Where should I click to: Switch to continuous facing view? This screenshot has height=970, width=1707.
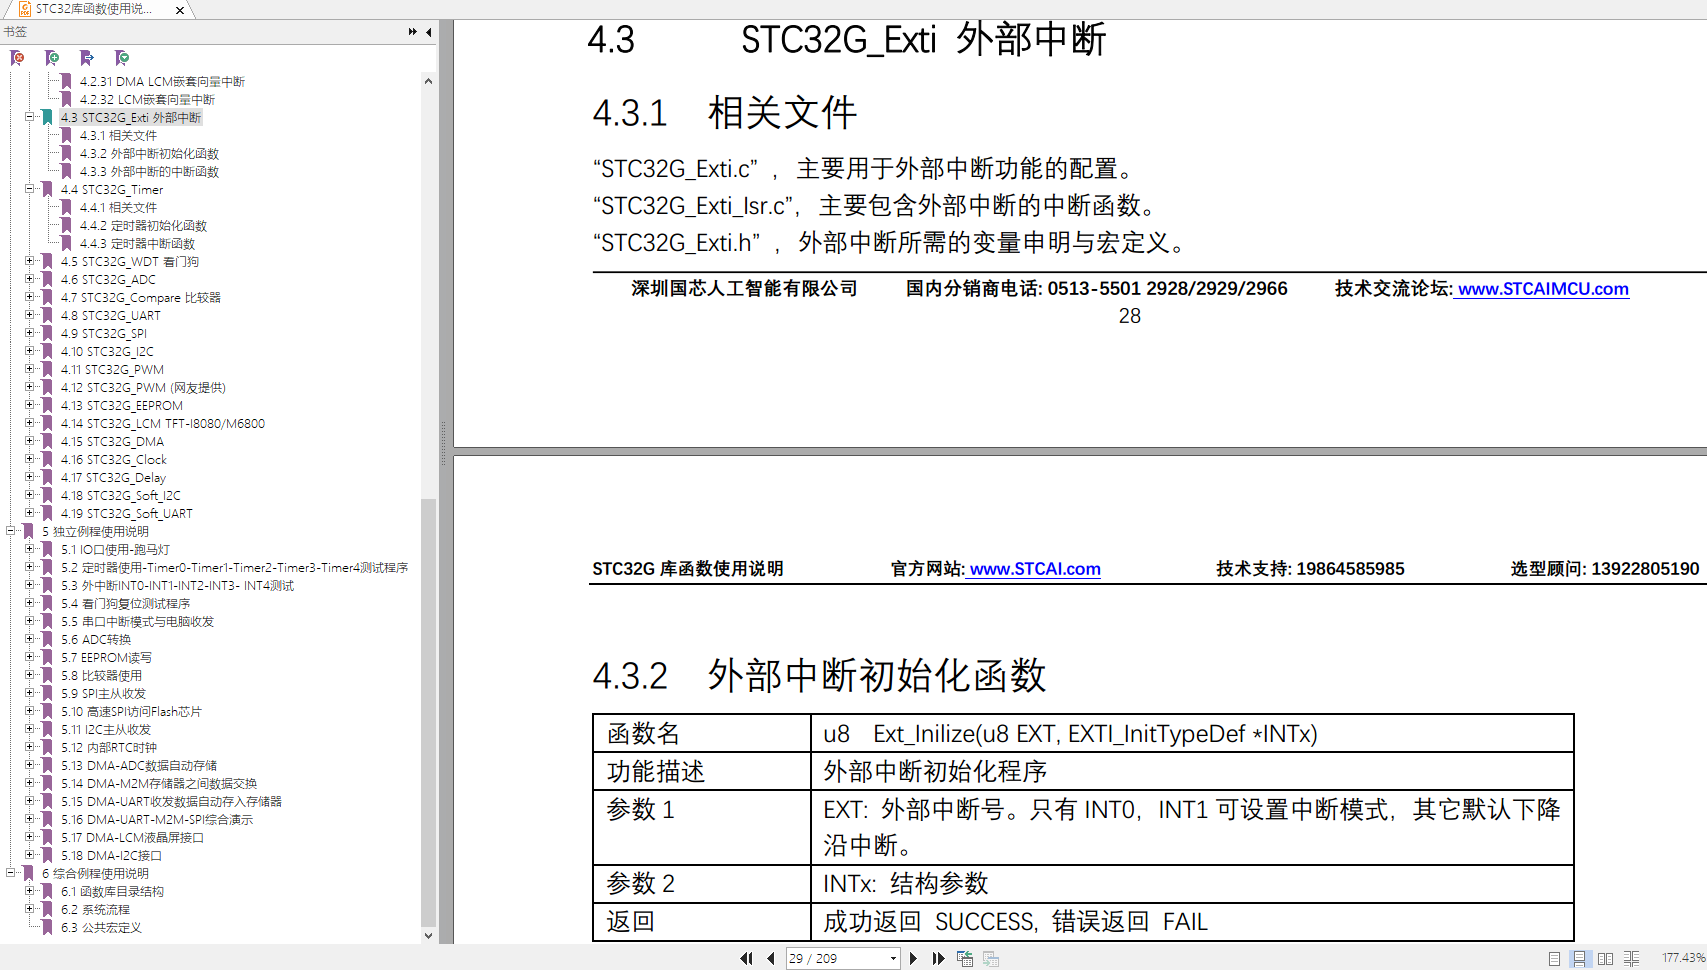coord(1631,958)
